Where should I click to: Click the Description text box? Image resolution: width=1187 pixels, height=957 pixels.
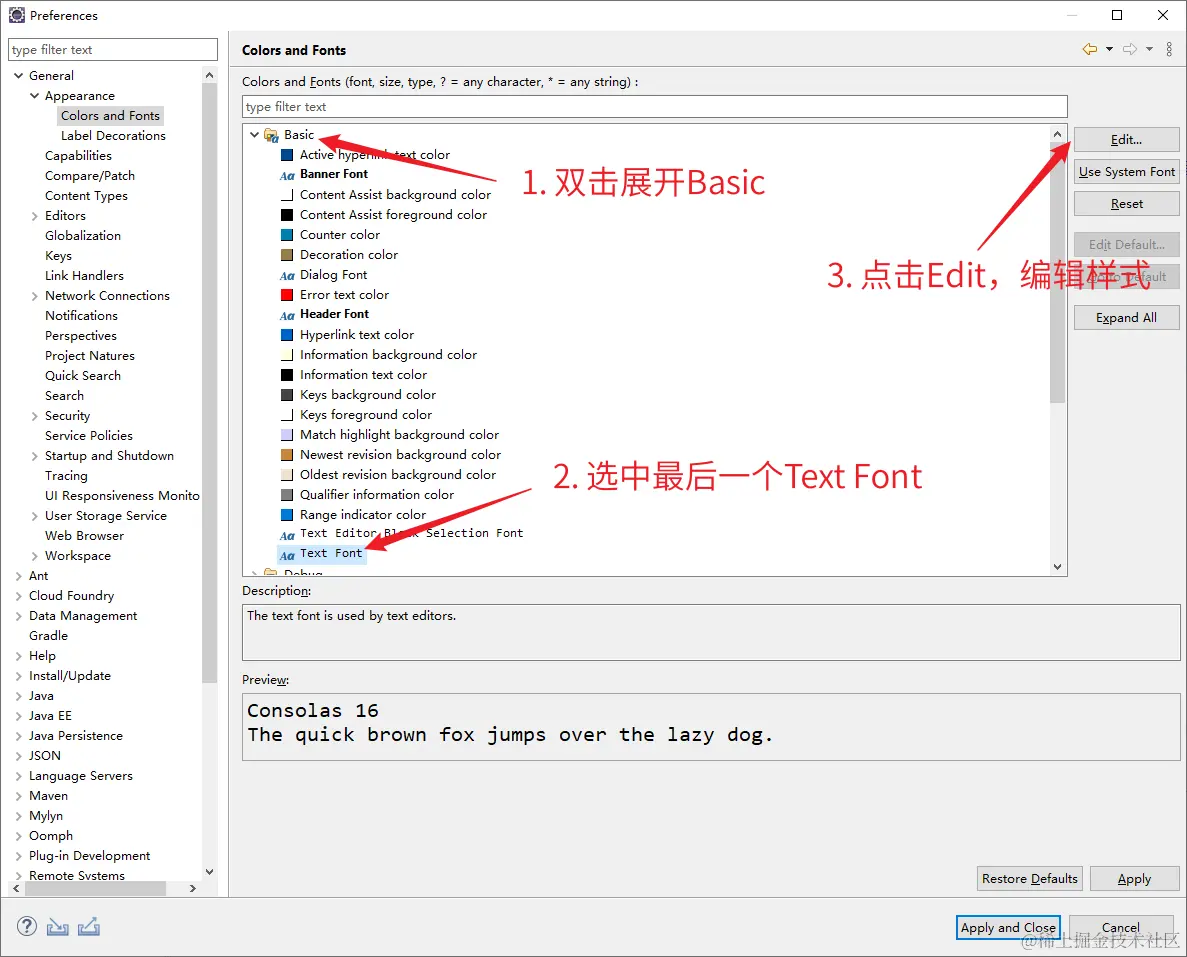[711, 632]
